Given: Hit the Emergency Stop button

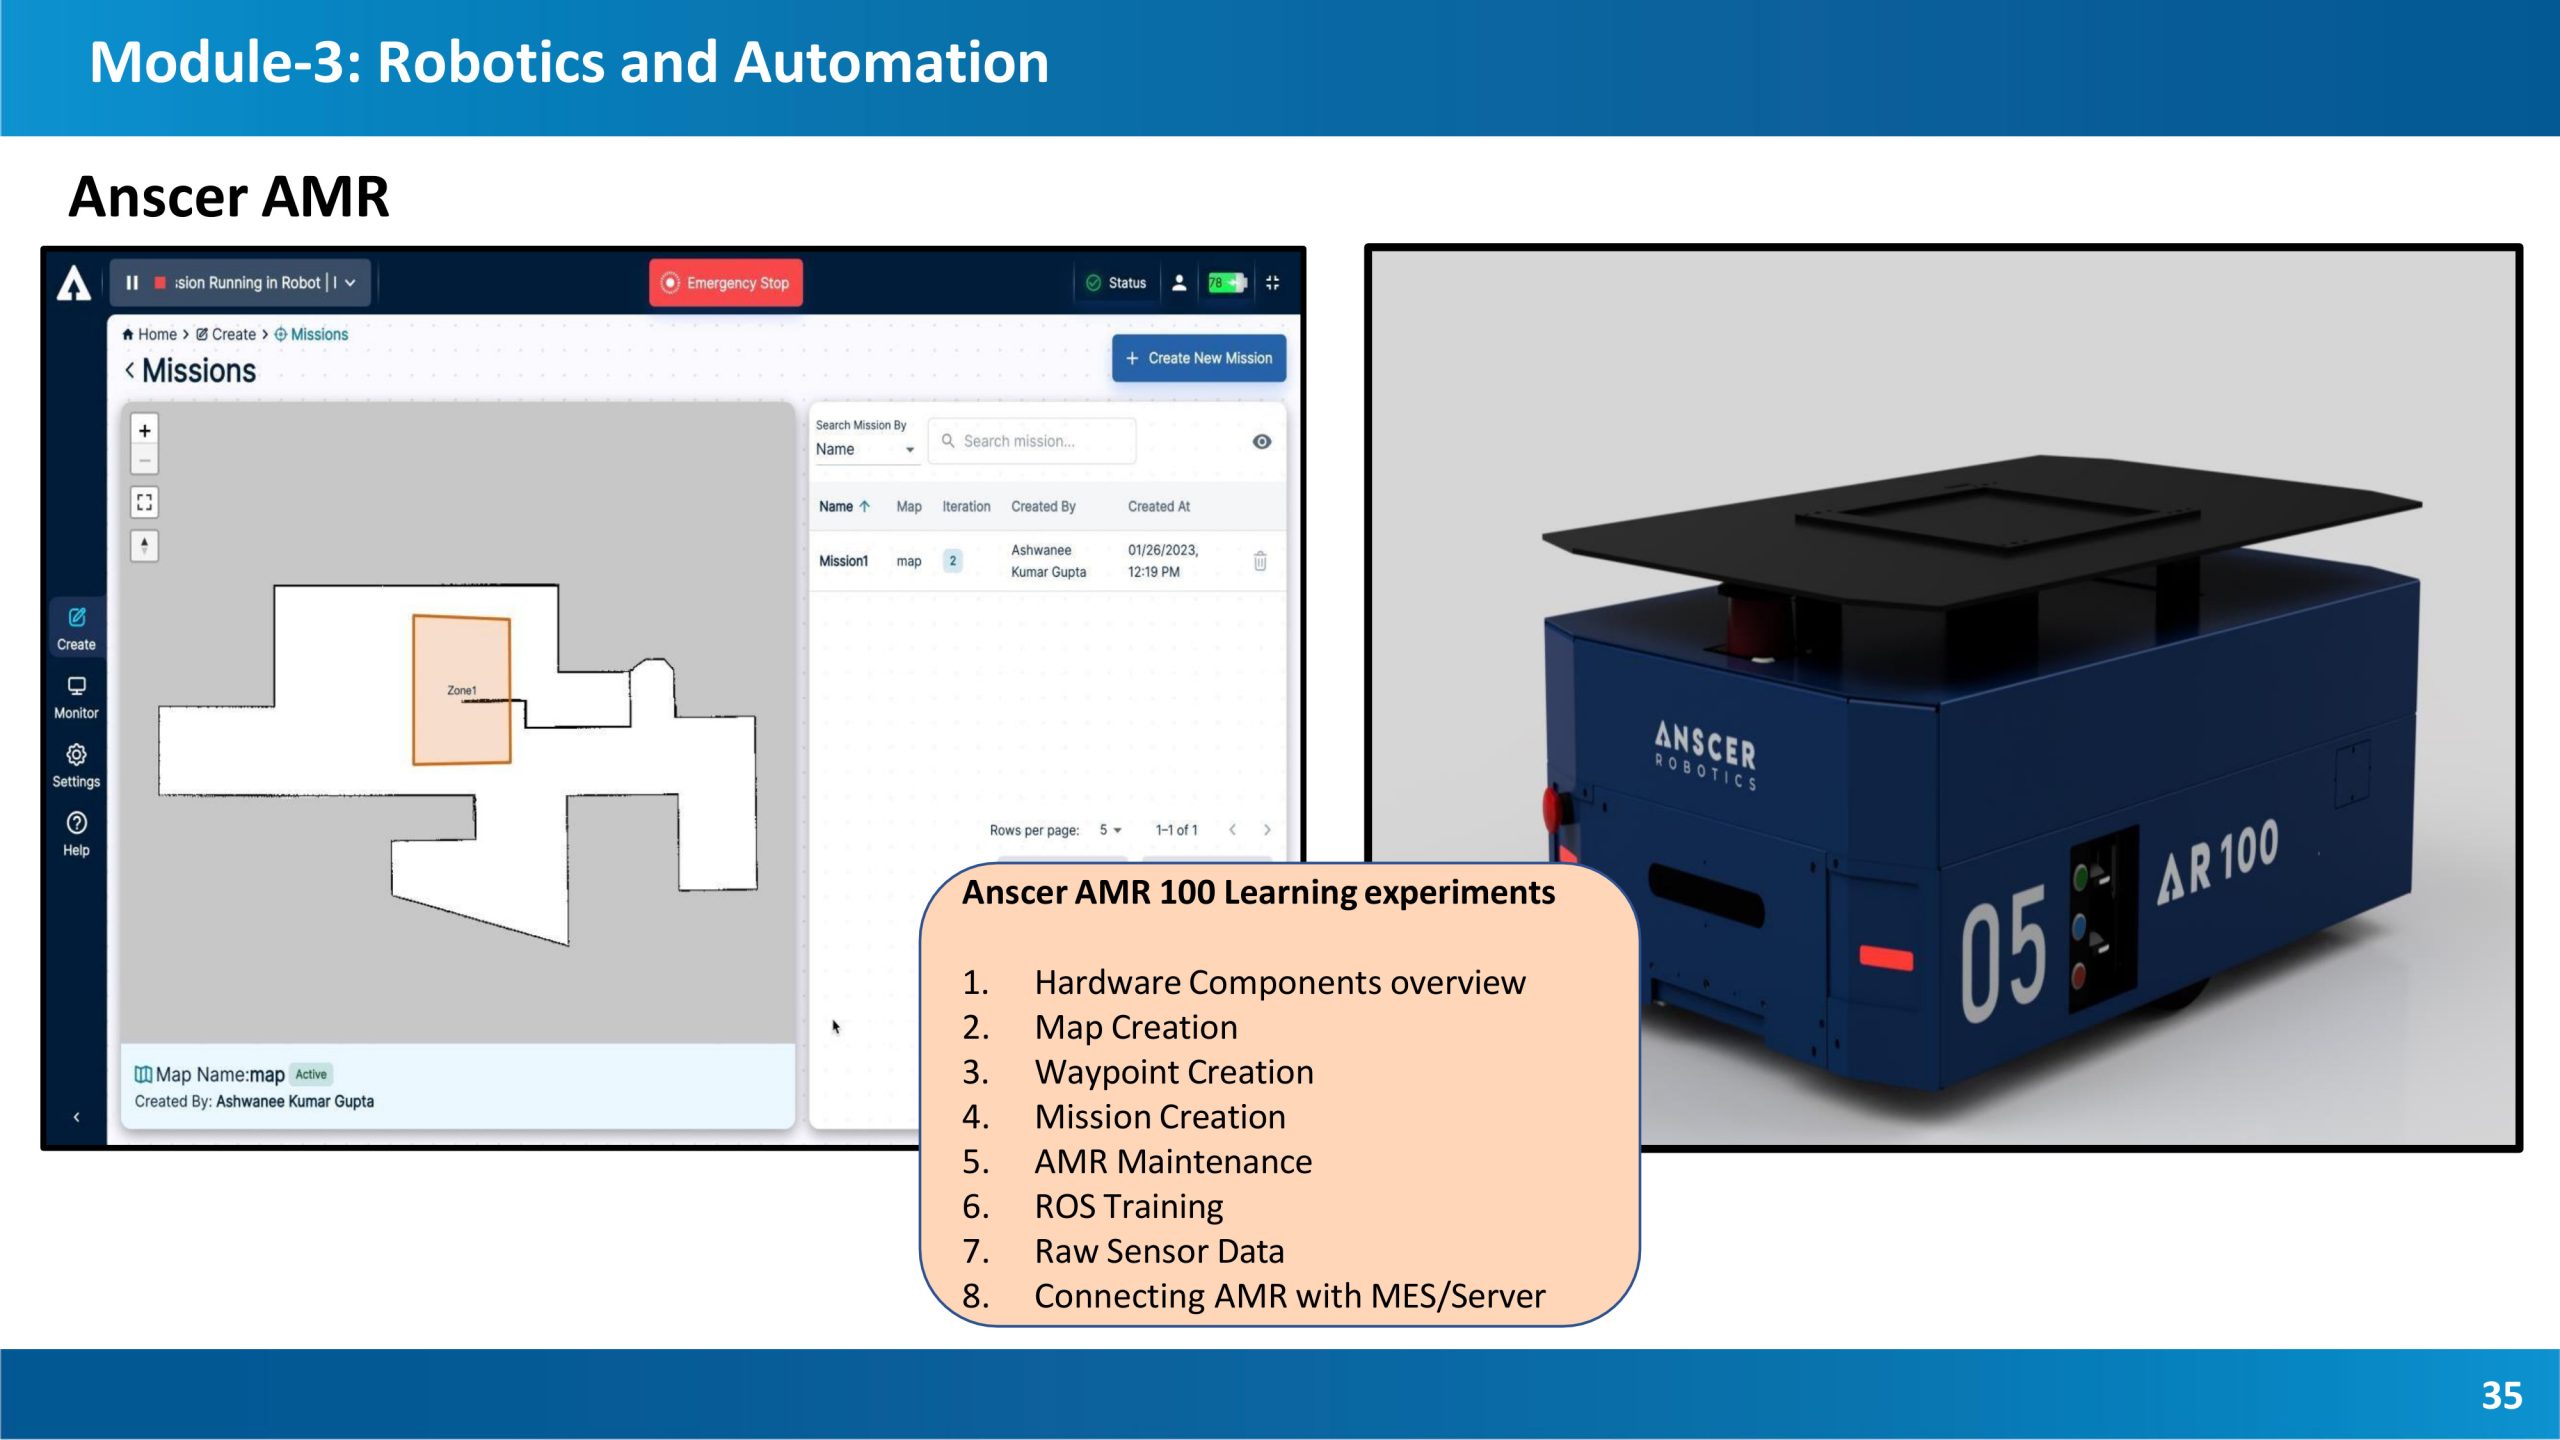Looking at the screenshot, I should point(726,283).
